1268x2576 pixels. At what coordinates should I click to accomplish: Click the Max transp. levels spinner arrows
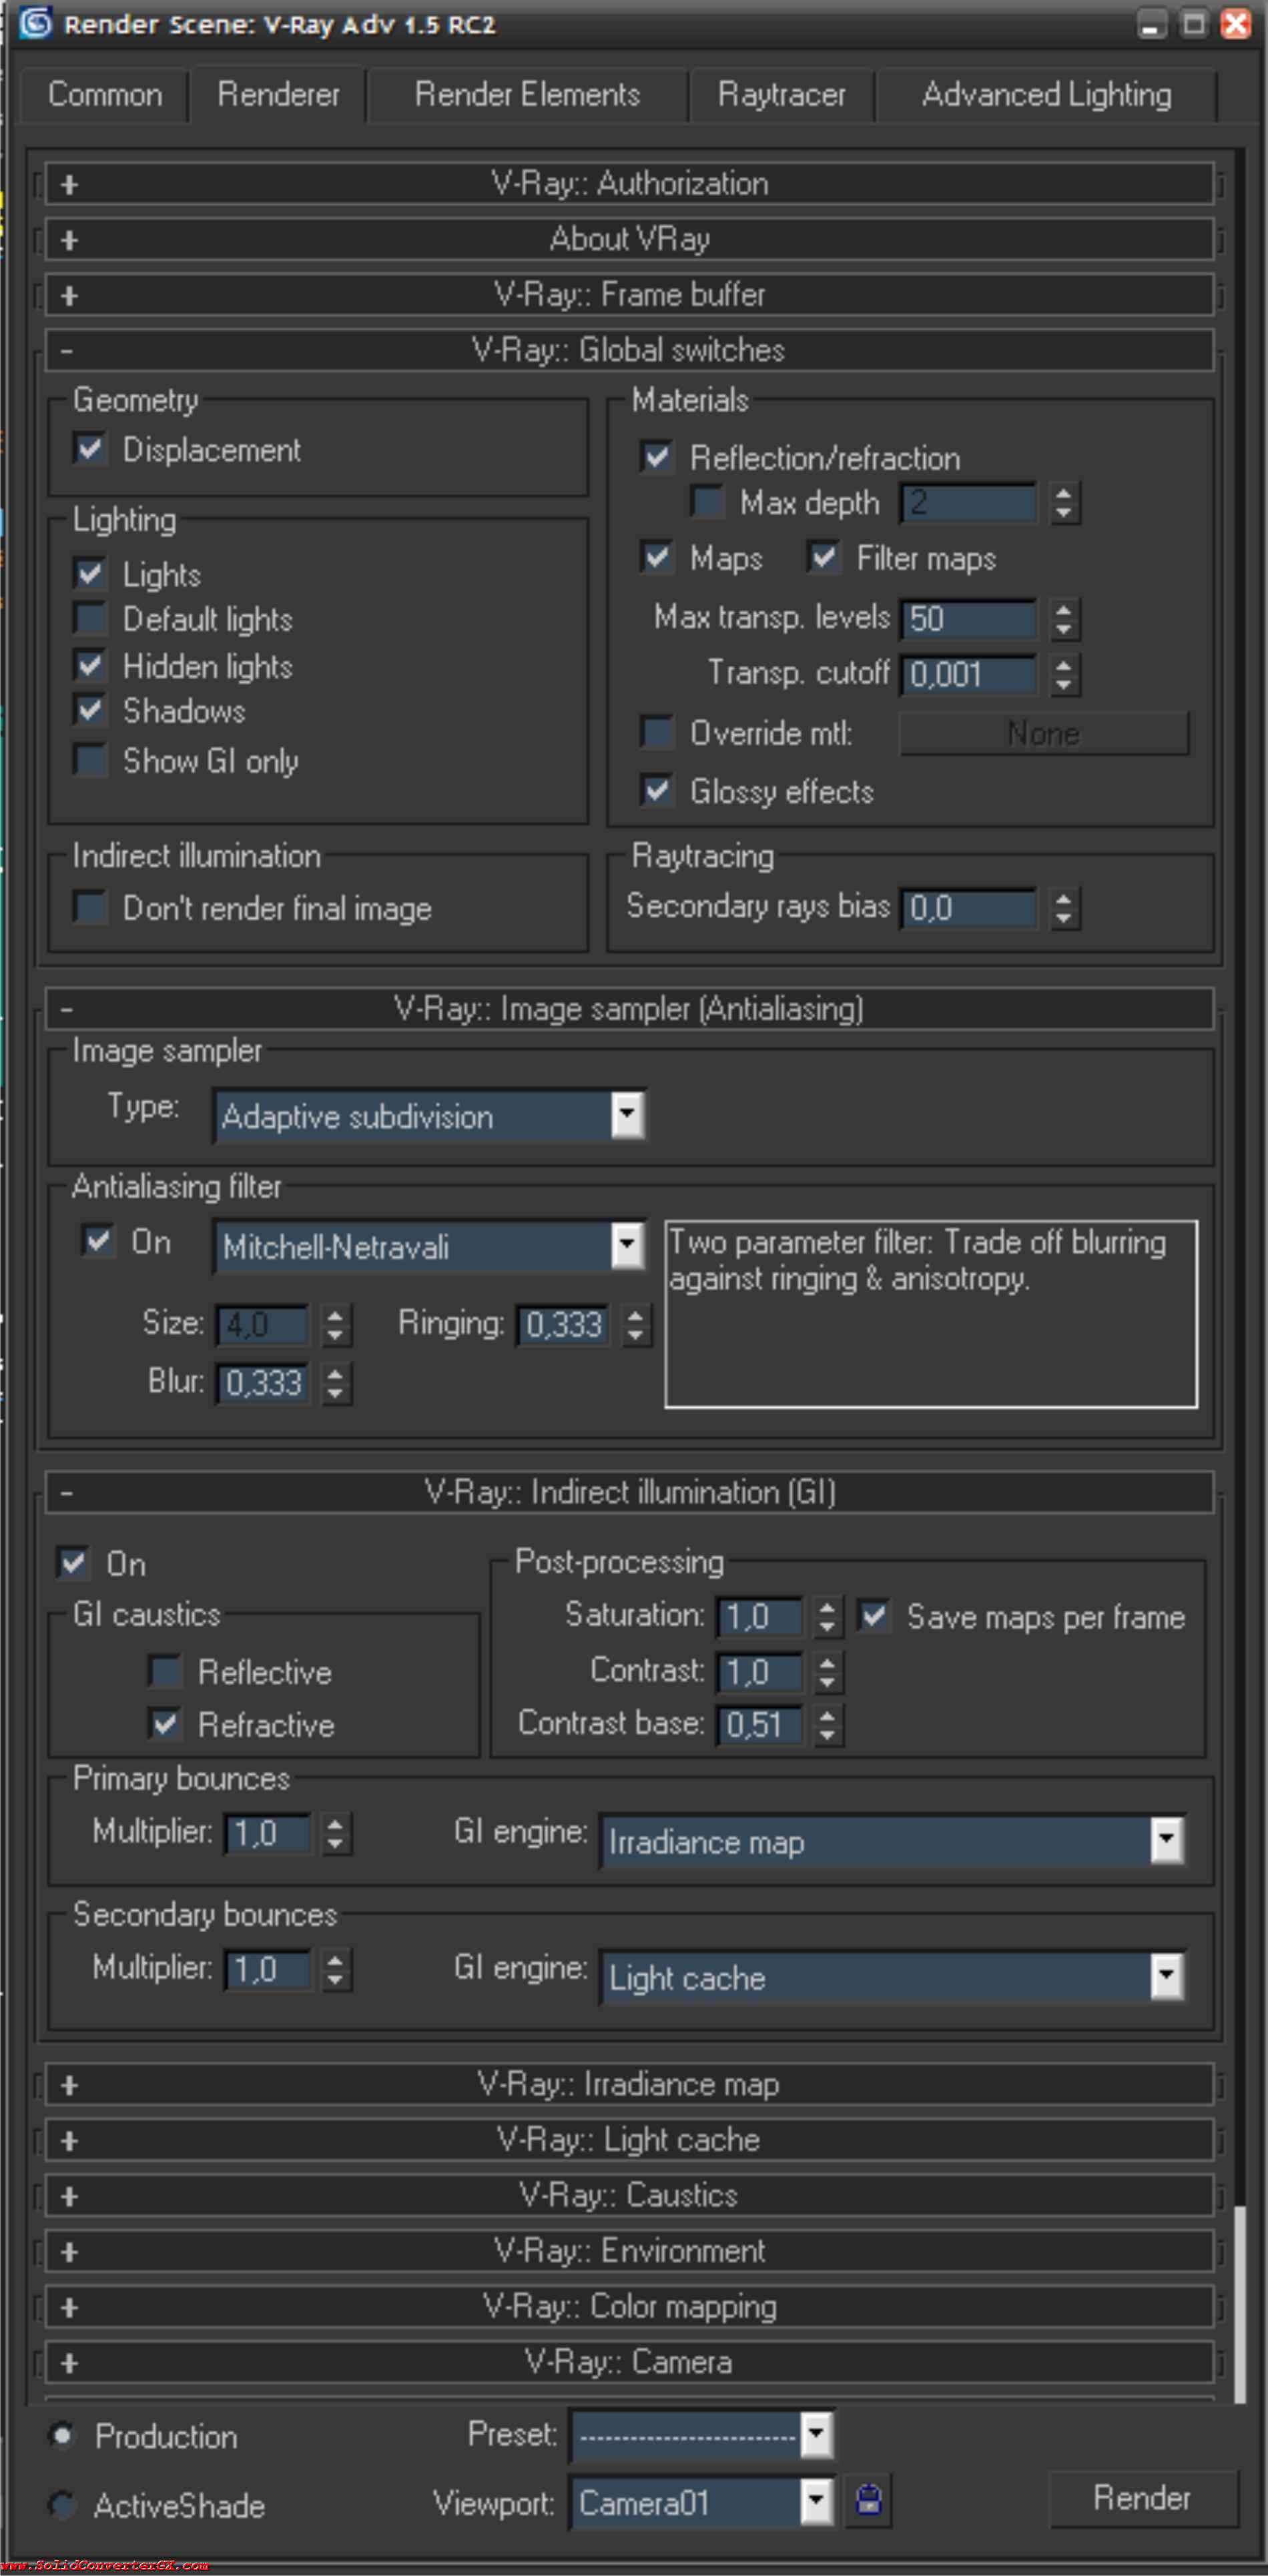pos(1064,619)
